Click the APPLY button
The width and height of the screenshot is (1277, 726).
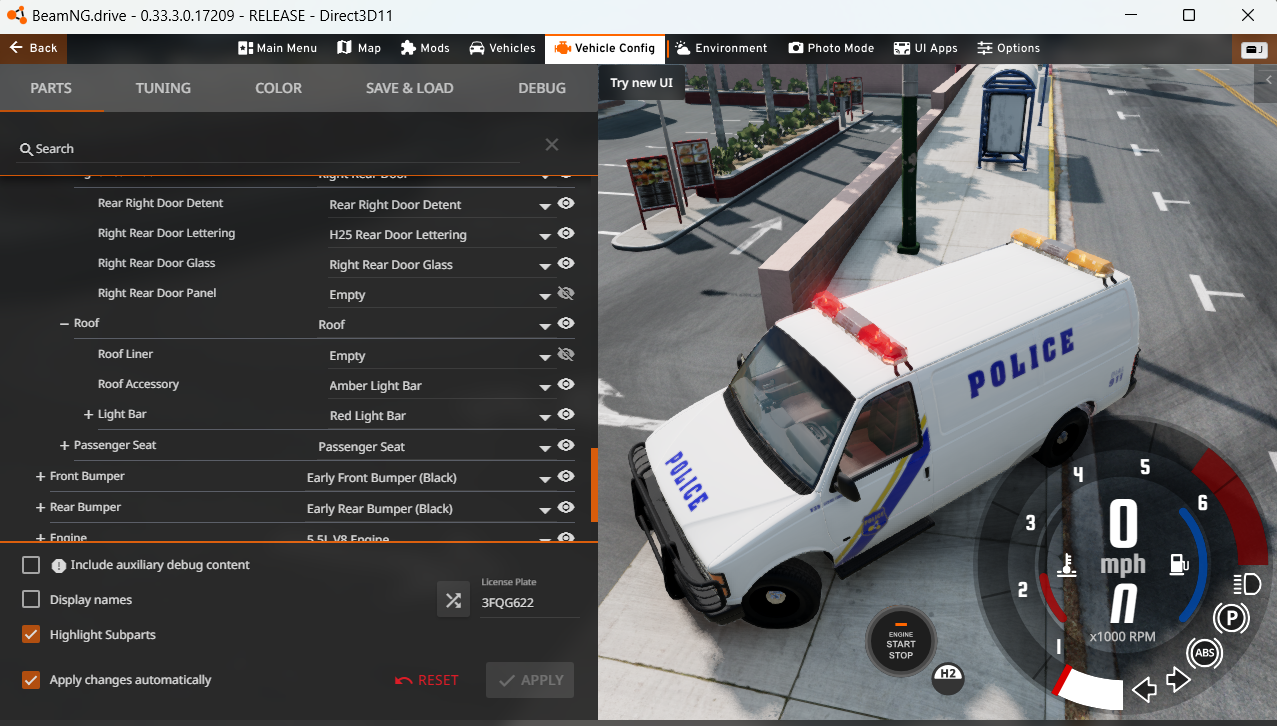tap(530, 680)
